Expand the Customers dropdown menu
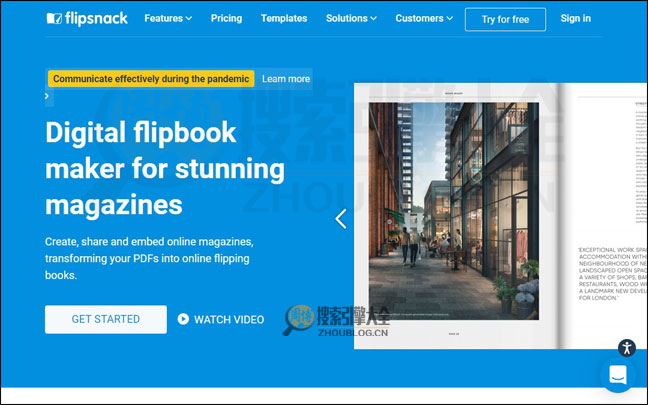 tap(424, 19)
